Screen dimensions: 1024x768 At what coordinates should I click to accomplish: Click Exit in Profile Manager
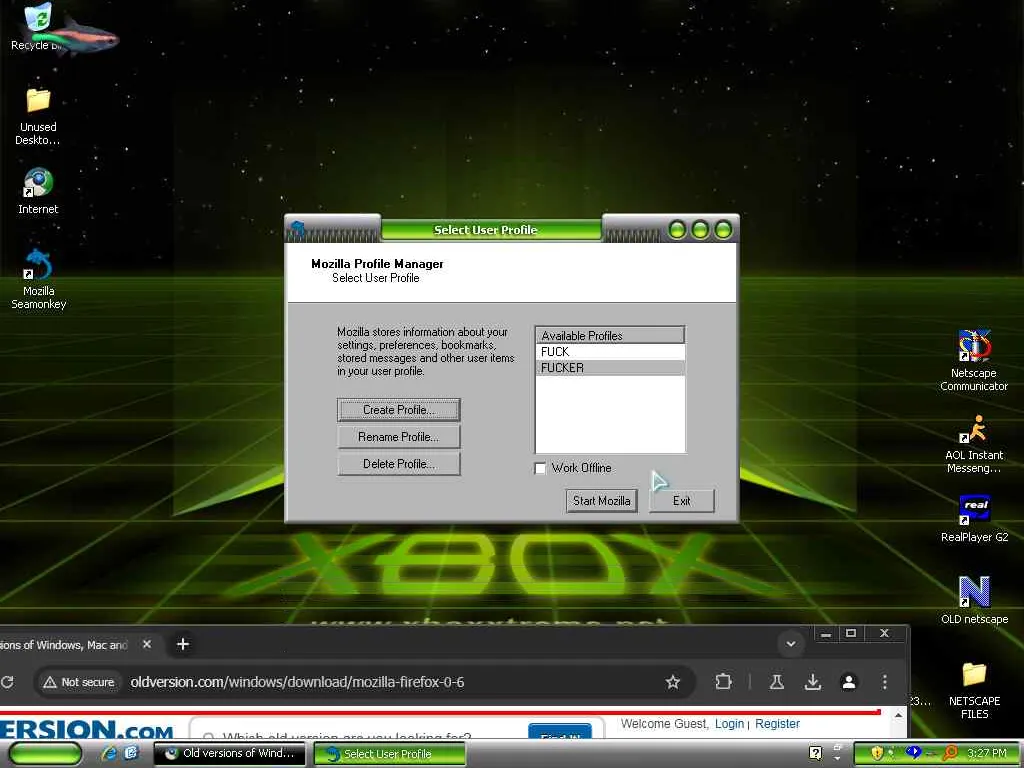[682, 501]
